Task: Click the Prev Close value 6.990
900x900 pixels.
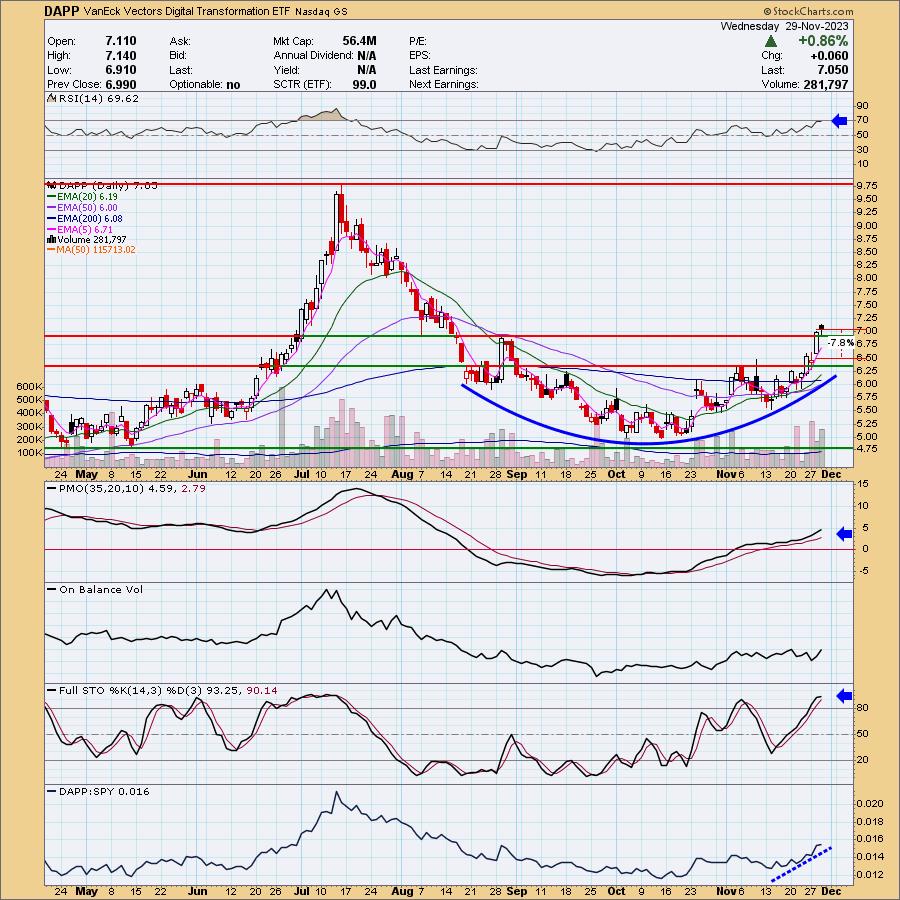Action: [121, 84]
